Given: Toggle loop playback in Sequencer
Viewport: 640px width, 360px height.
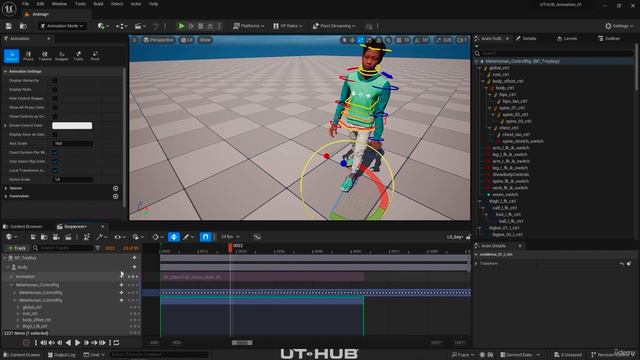Looking at the screenshot, I should click(116, 343).
